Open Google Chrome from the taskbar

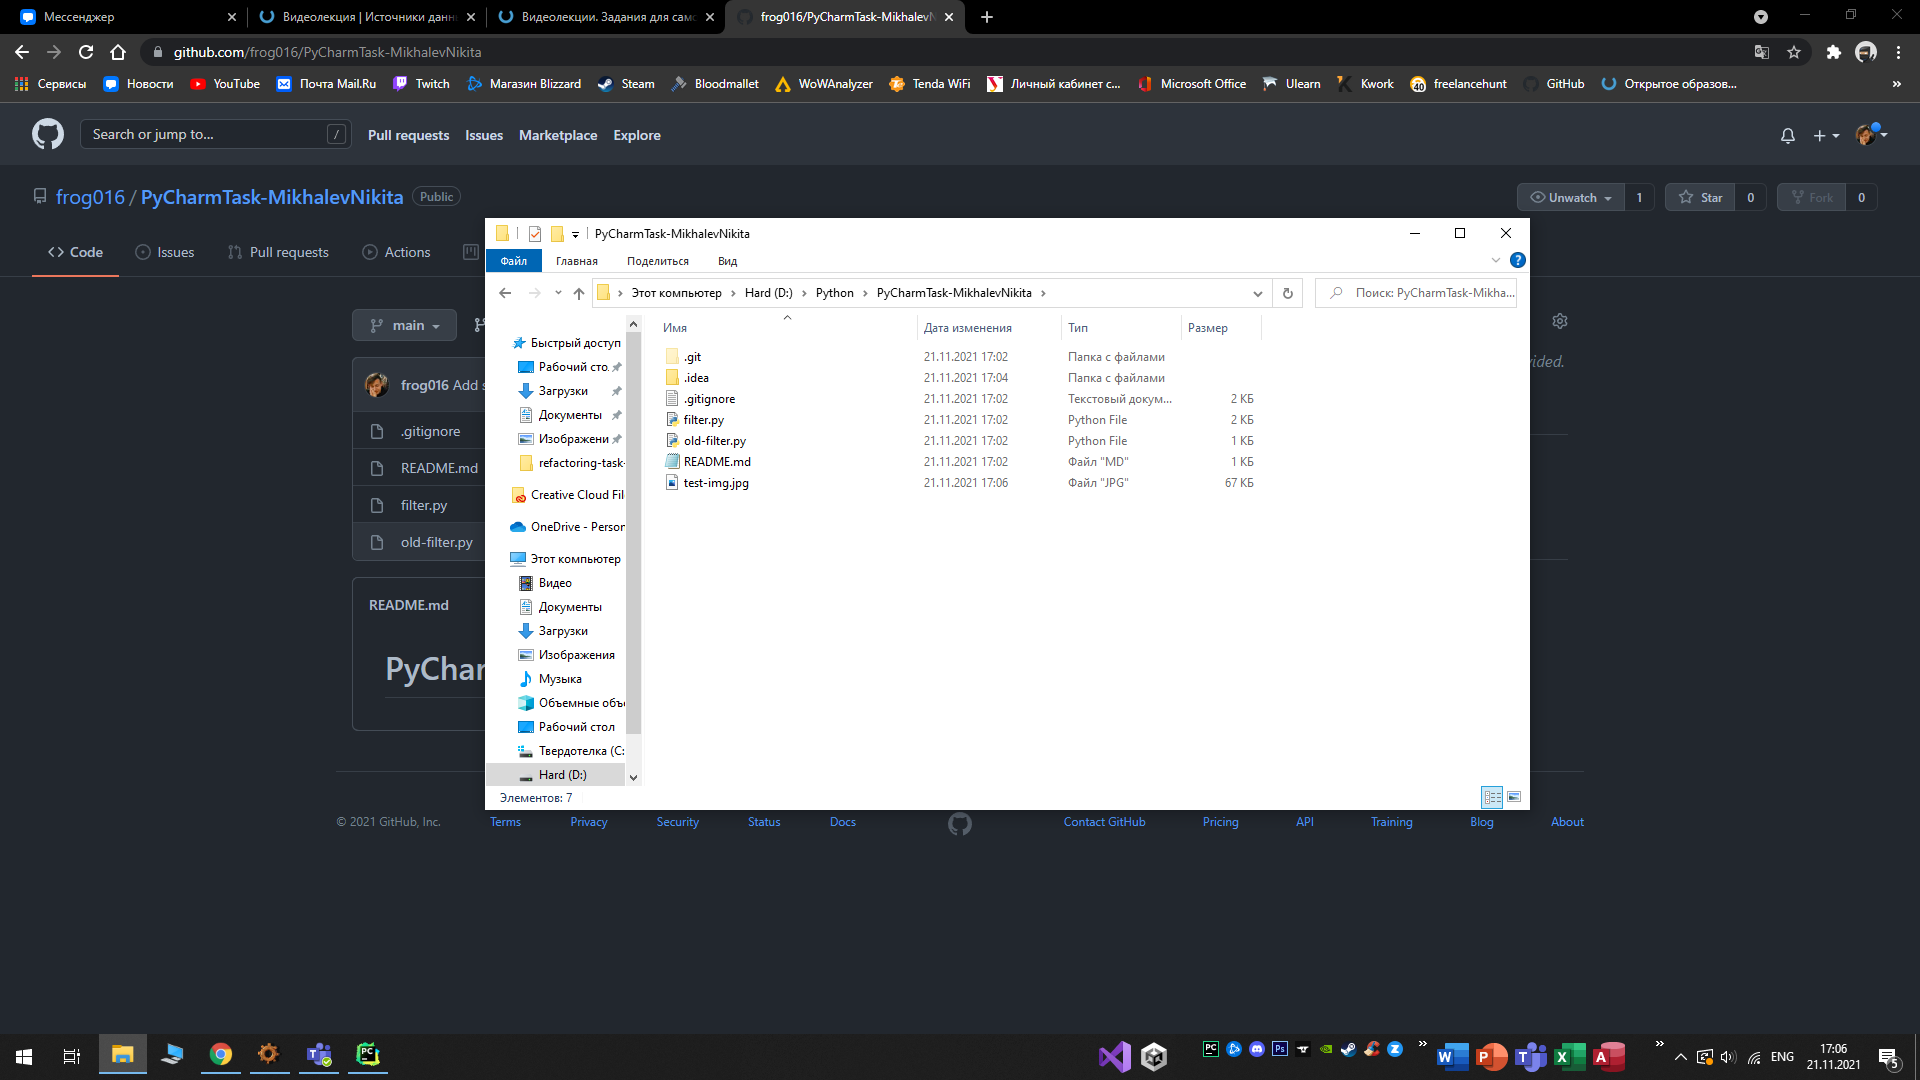pos(221,1054)
